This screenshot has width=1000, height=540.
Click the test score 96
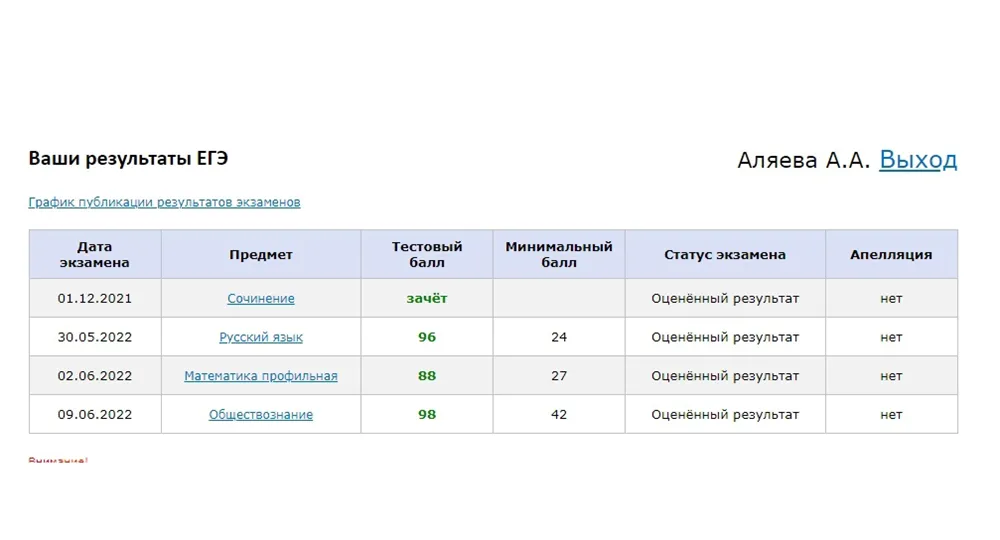(427, 338)
